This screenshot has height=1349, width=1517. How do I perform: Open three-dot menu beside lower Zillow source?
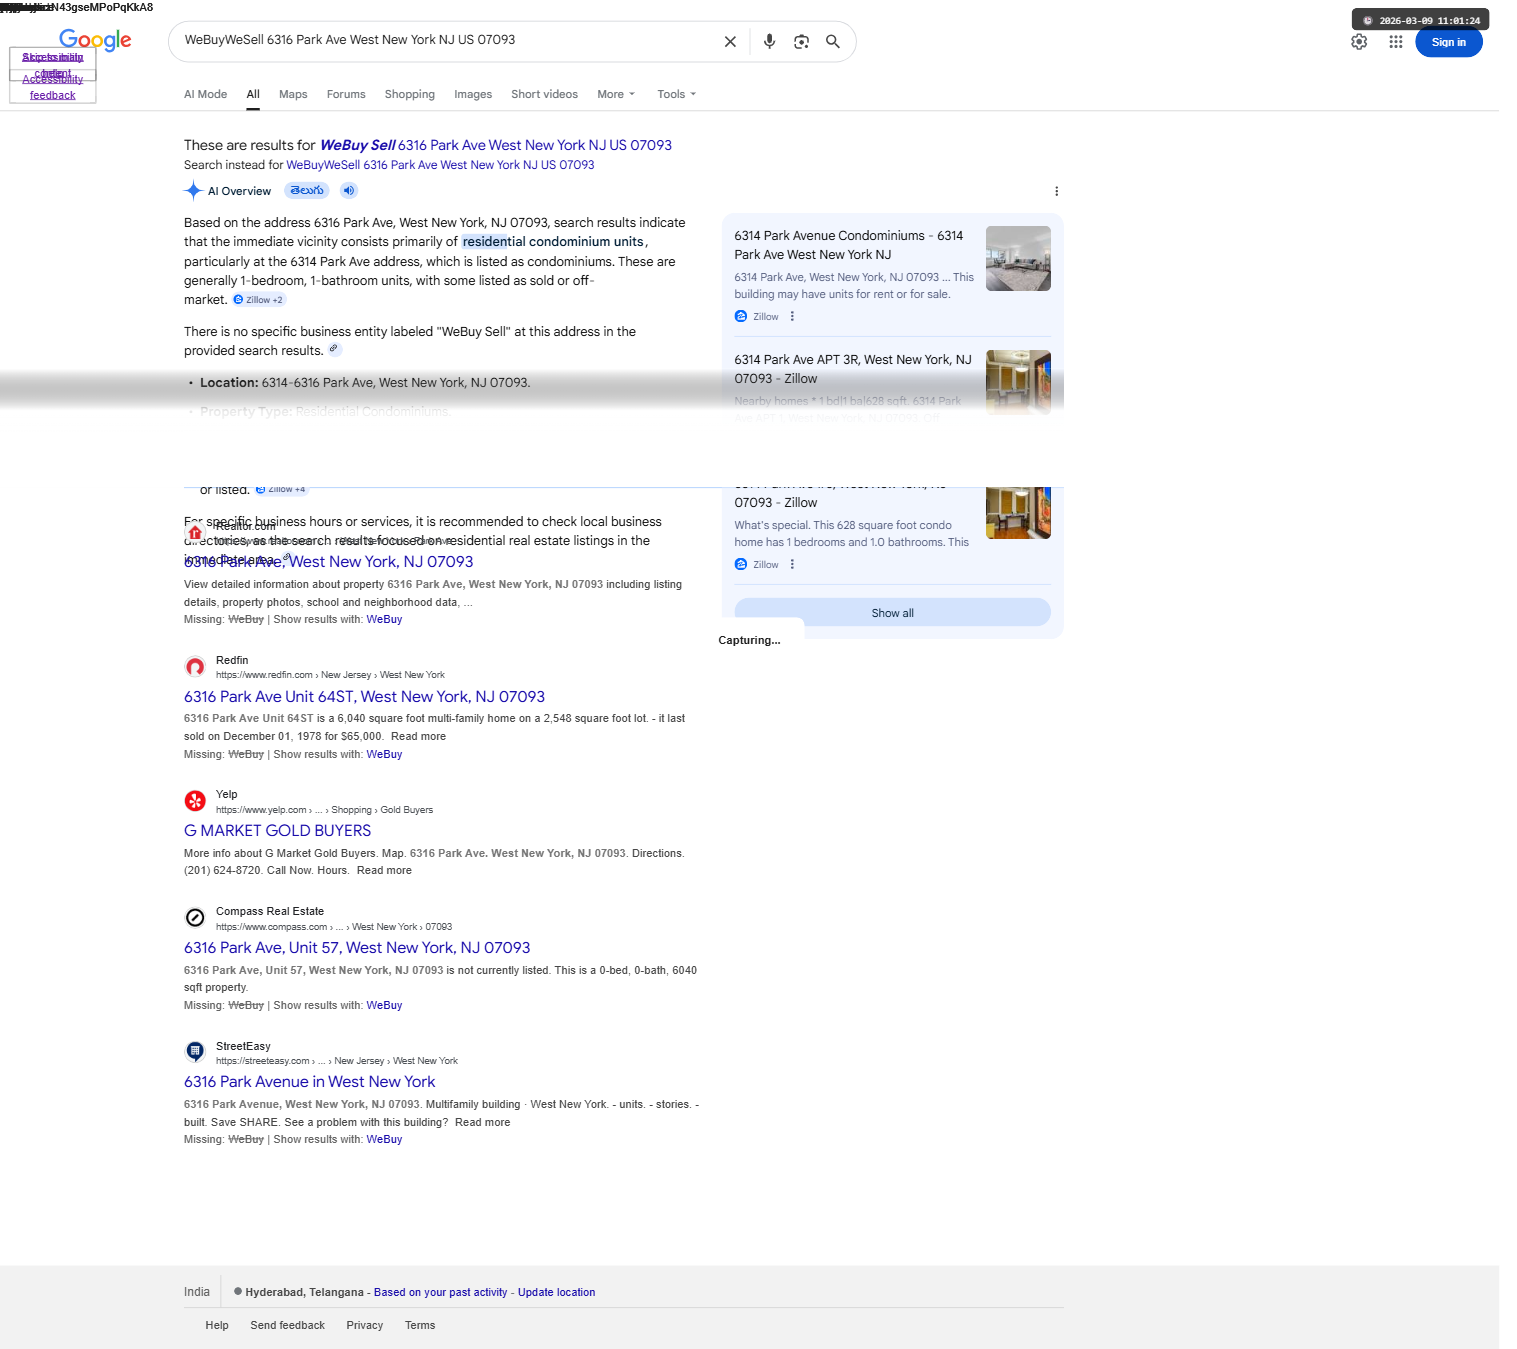pos(792,564)
